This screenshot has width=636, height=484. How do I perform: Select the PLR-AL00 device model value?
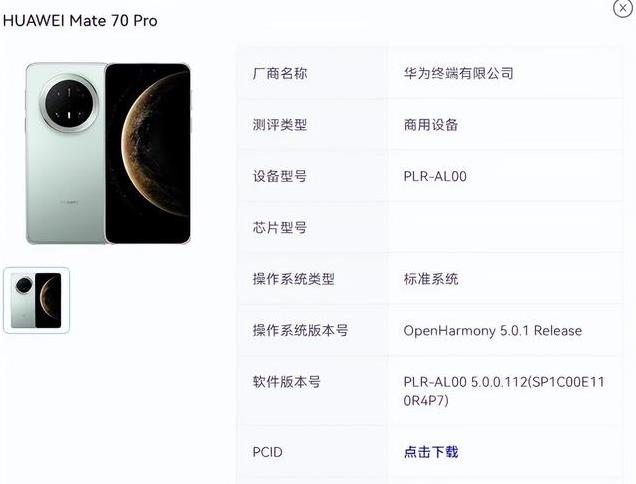(x=435, y=176)
